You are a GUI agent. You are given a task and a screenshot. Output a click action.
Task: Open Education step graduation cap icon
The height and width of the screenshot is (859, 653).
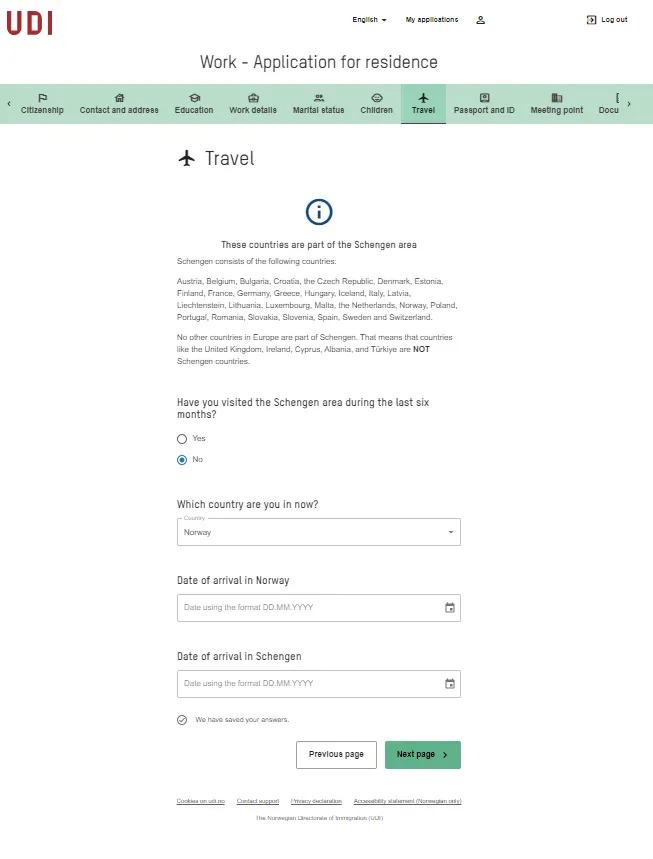point(194,98)
